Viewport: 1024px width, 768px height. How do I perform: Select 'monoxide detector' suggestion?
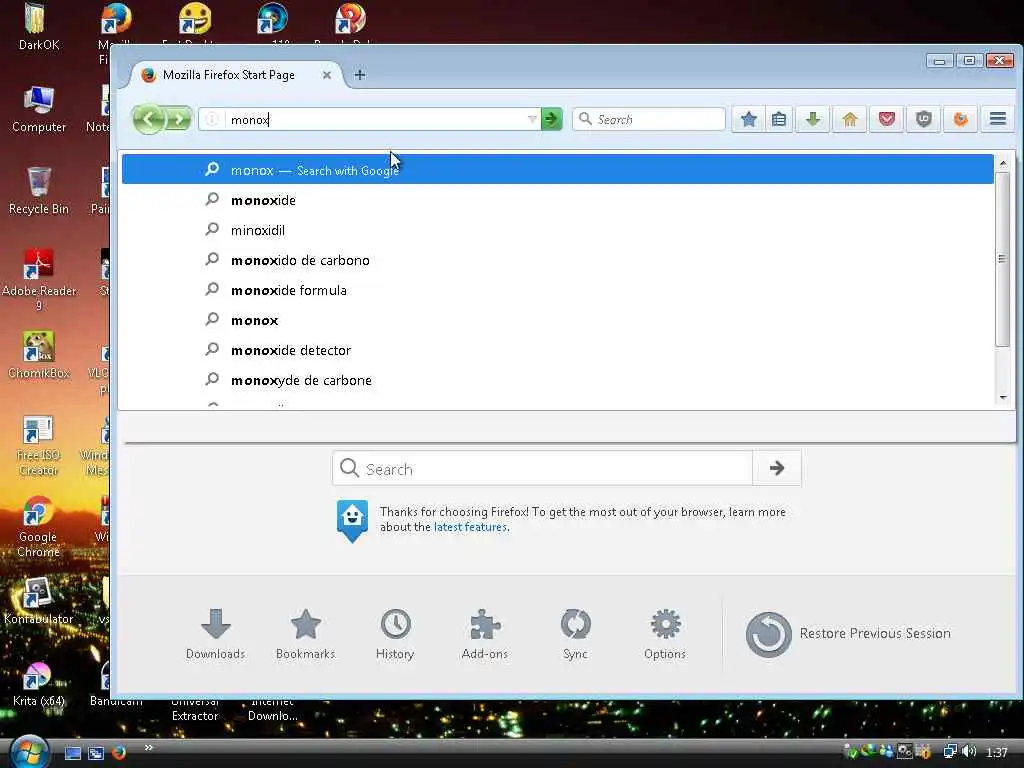(557, 350)
